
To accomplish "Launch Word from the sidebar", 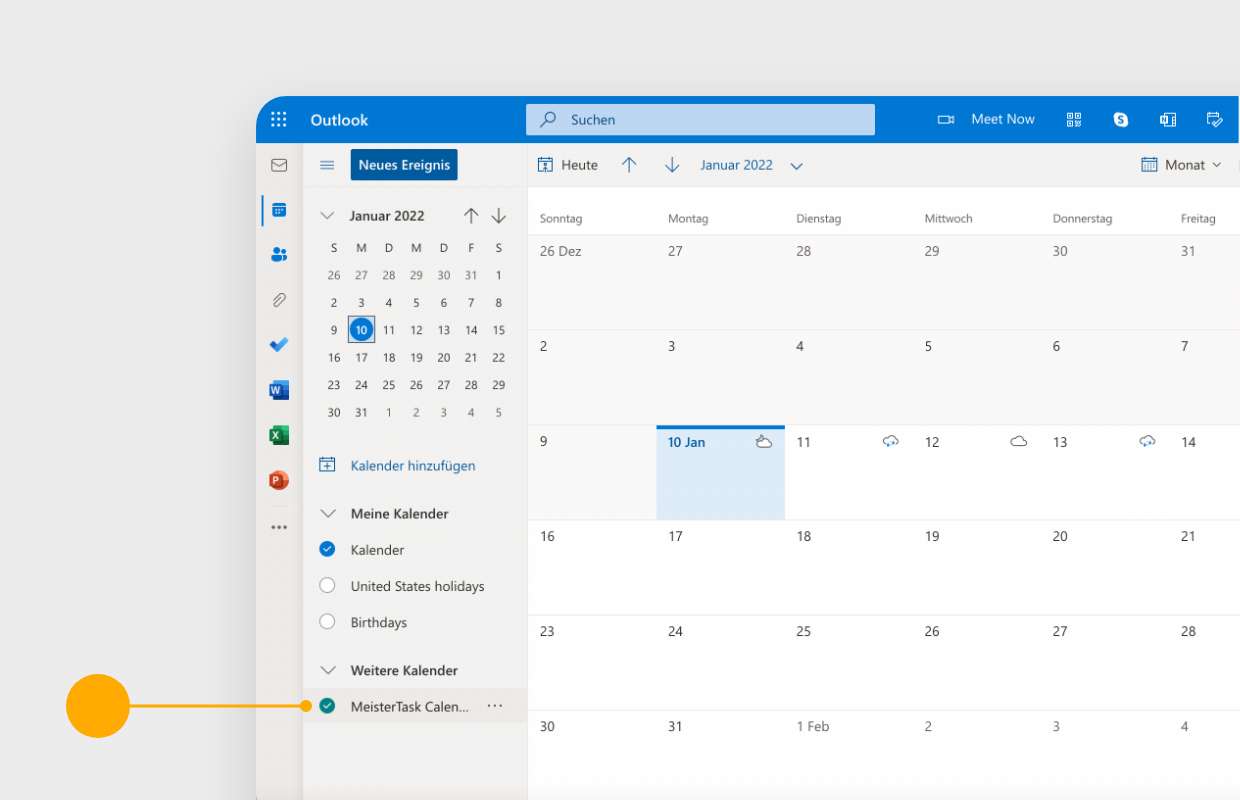I will (x=279, y=390).
